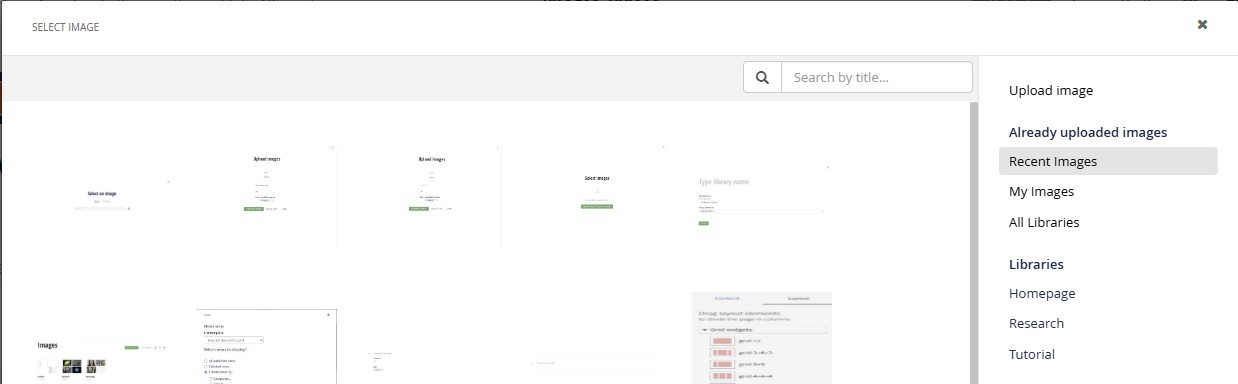Select the 'Type library name' thumbnail

coord(762,196)
